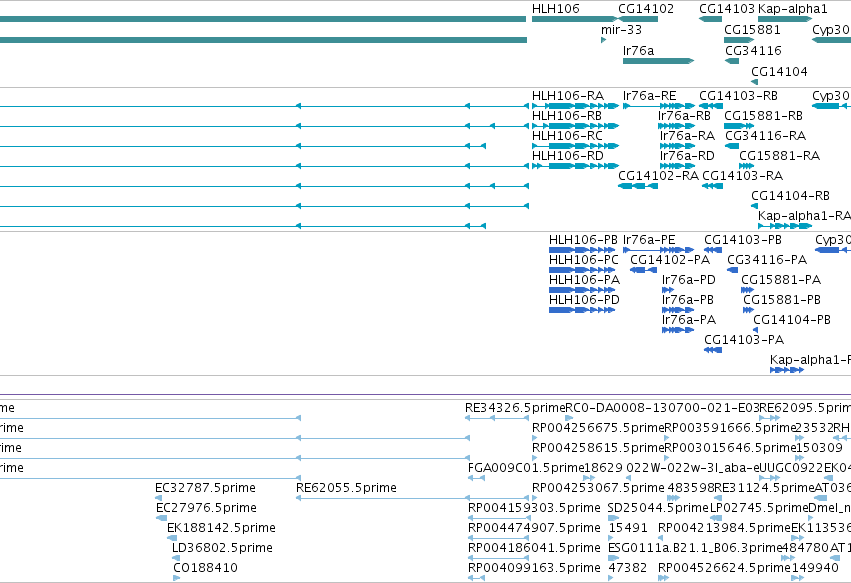Select transcript label Ir76a-RE
851x583 pixels.
tap(650, 96)
